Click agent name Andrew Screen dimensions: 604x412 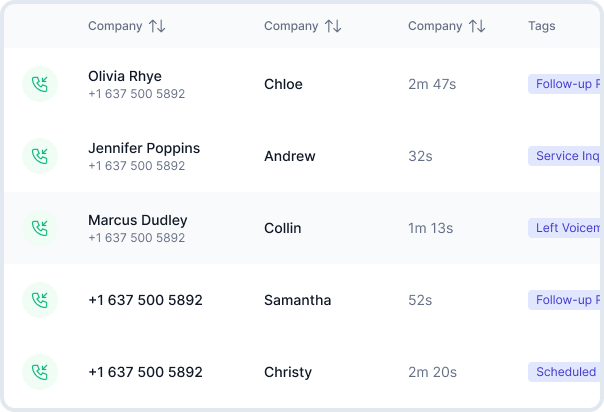[290, 156]
